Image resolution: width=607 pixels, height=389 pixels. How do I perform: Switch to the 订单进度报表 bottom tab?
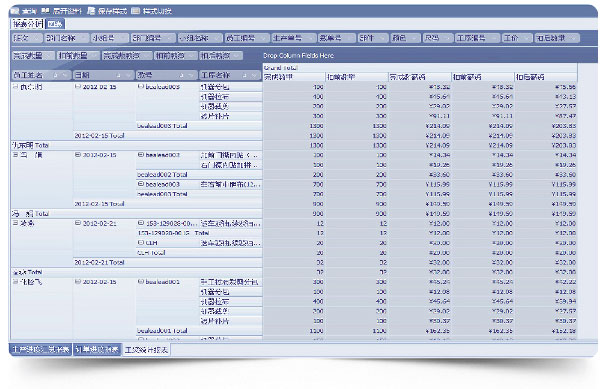pos(97,350)
